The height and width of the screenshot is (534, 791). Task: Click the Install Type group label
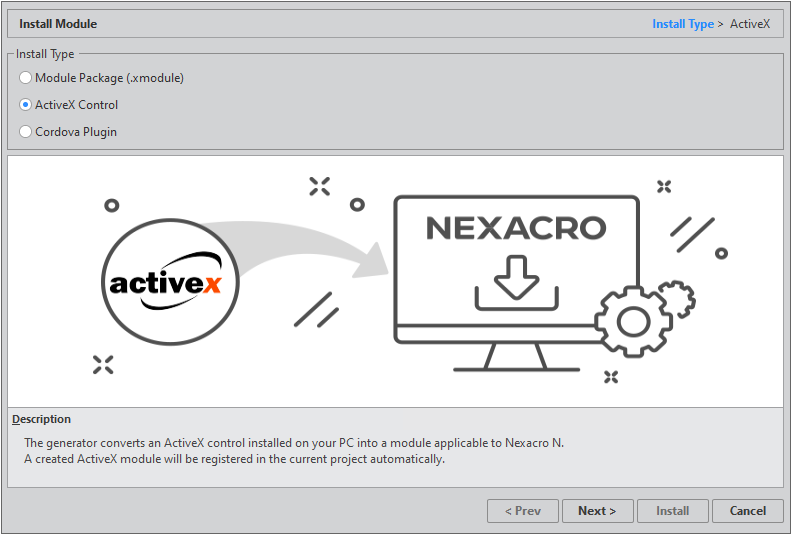[x=45, y=54]
